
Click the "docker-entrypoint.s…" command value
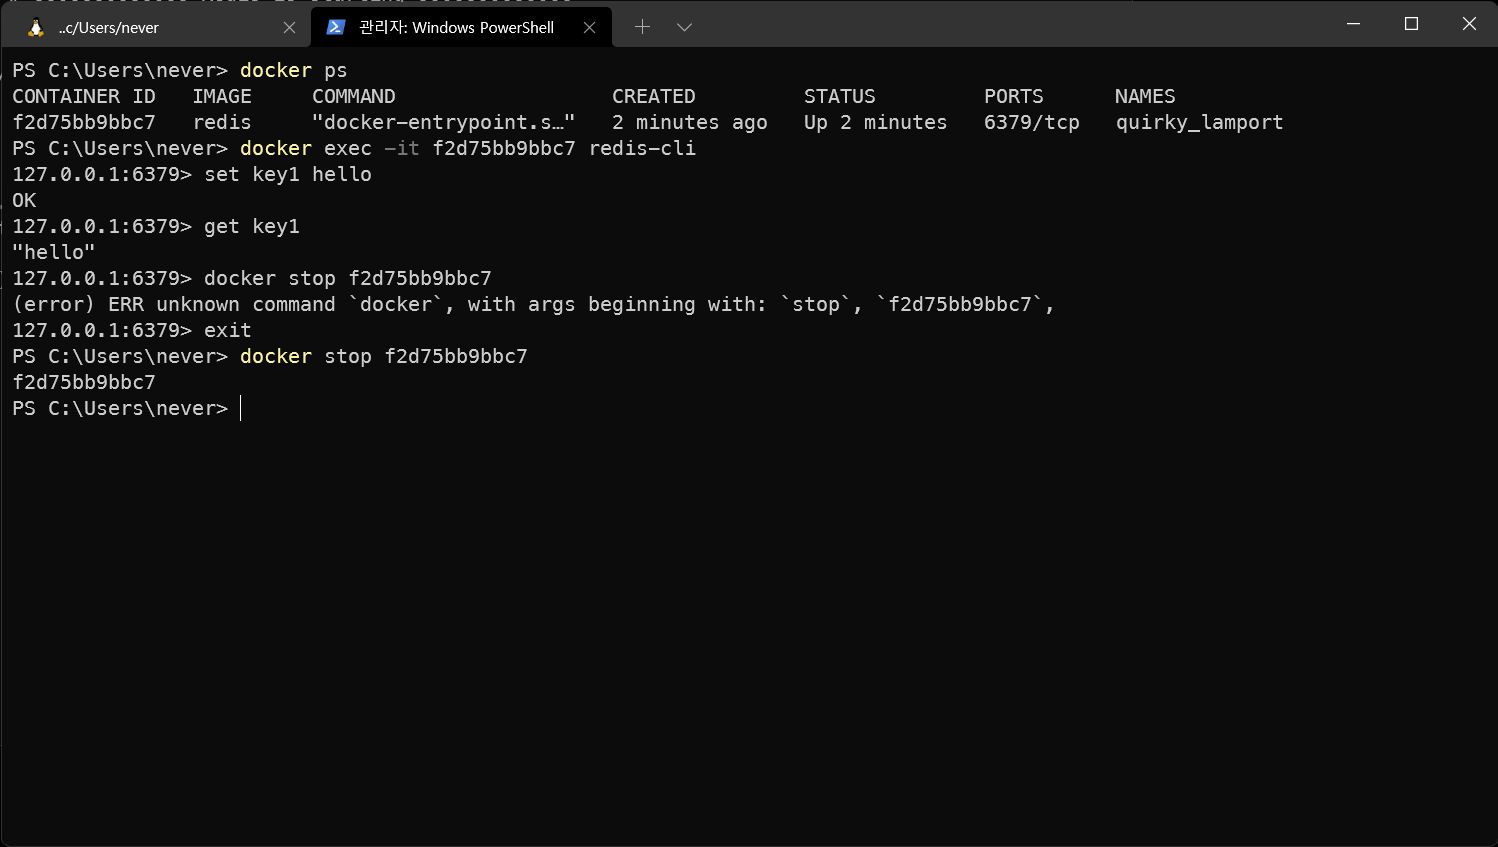click(x=444, y=122)
